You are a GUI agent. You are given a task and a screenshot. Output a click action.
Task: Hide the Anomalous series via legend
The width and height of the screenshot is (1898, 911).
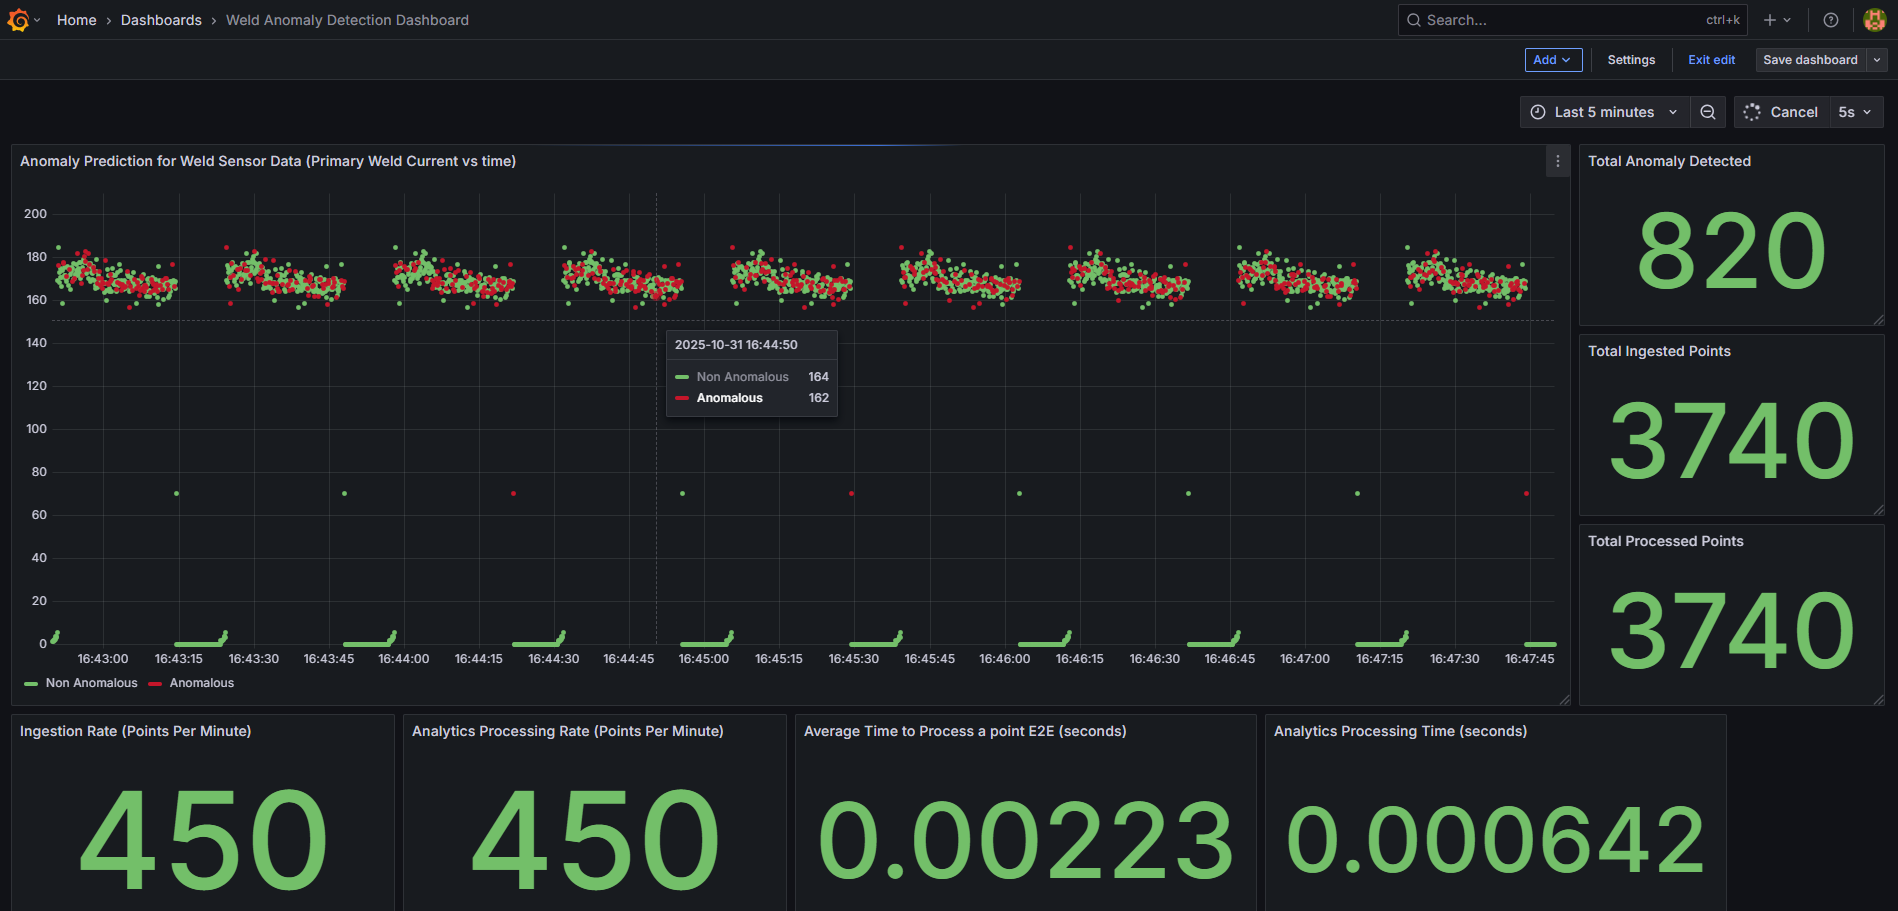(x=200, y=683)
